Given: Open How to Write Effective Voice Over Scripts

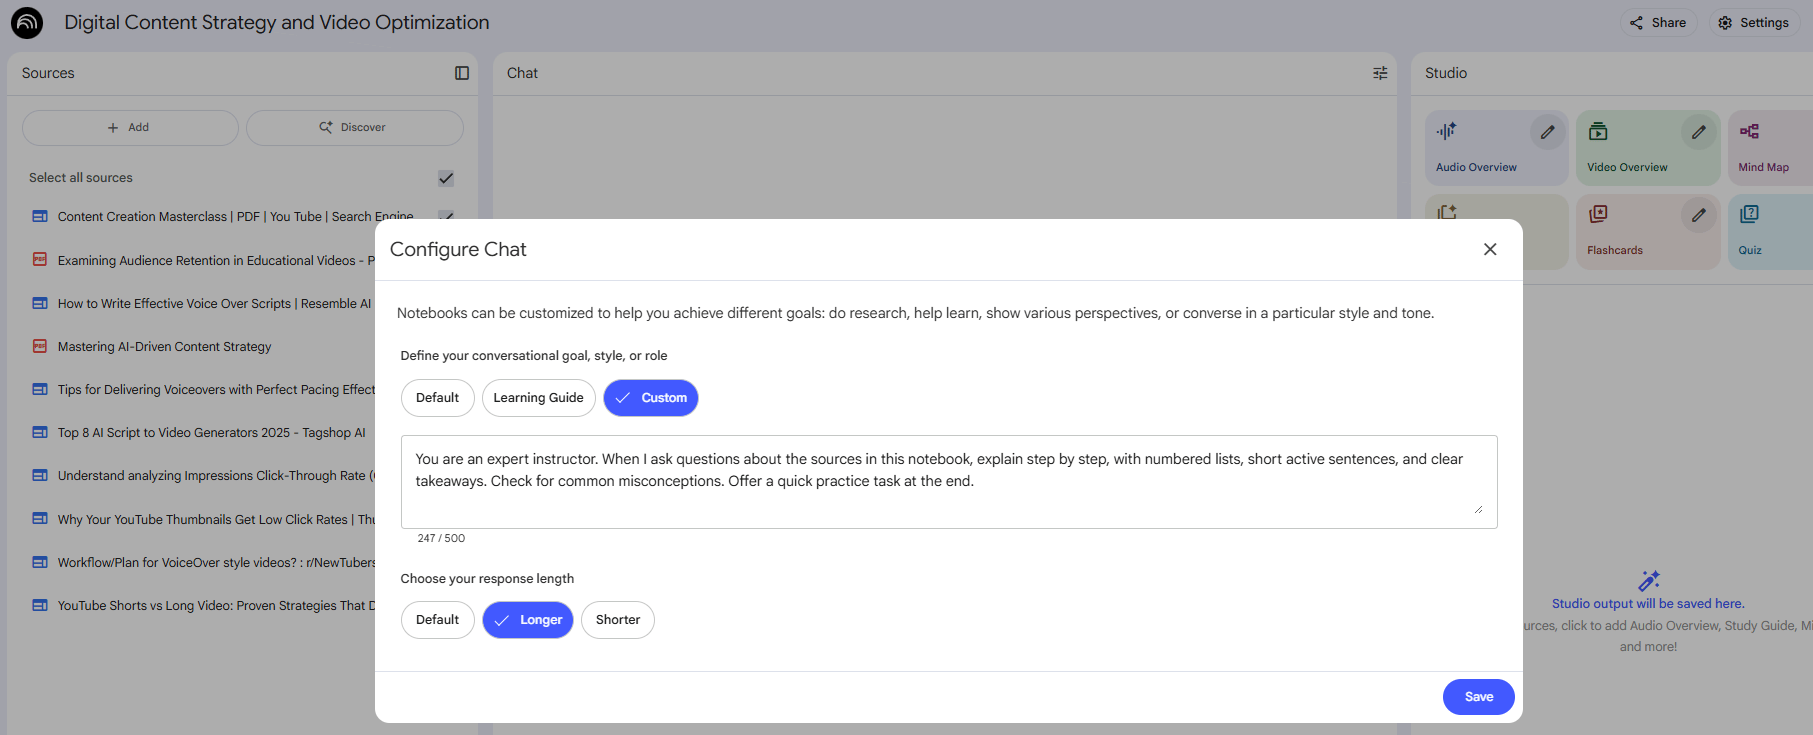Looking at the screenshot, I should [214, 303].
